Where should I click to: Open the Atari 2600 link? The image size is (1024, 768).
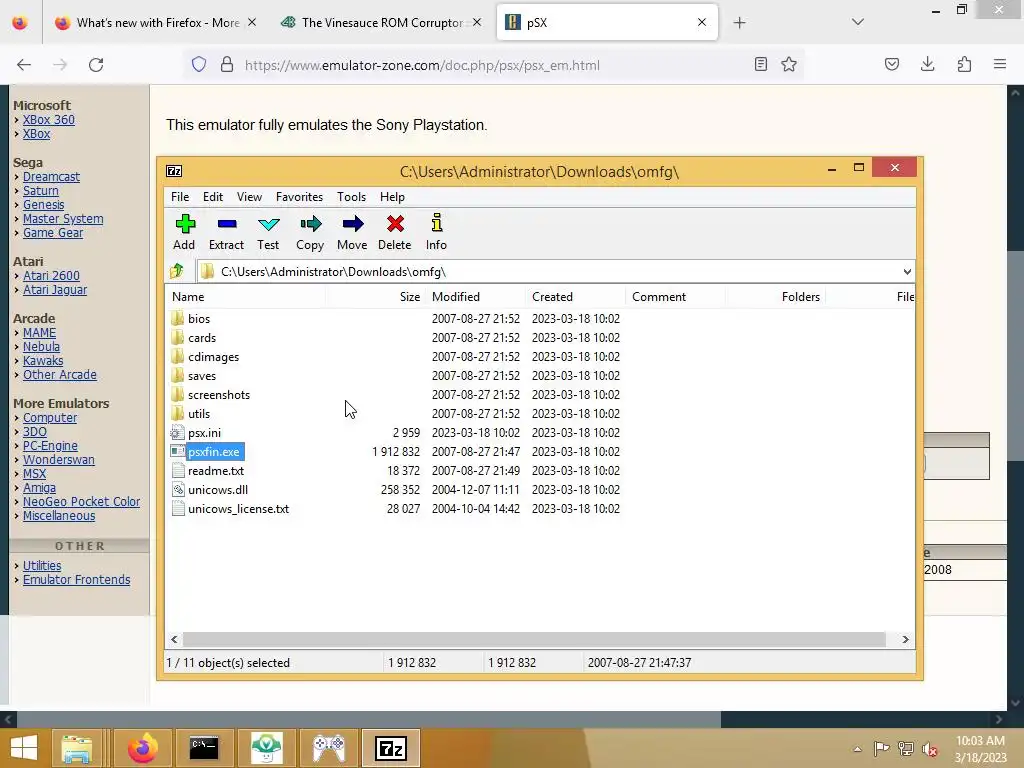coord(52,276)
